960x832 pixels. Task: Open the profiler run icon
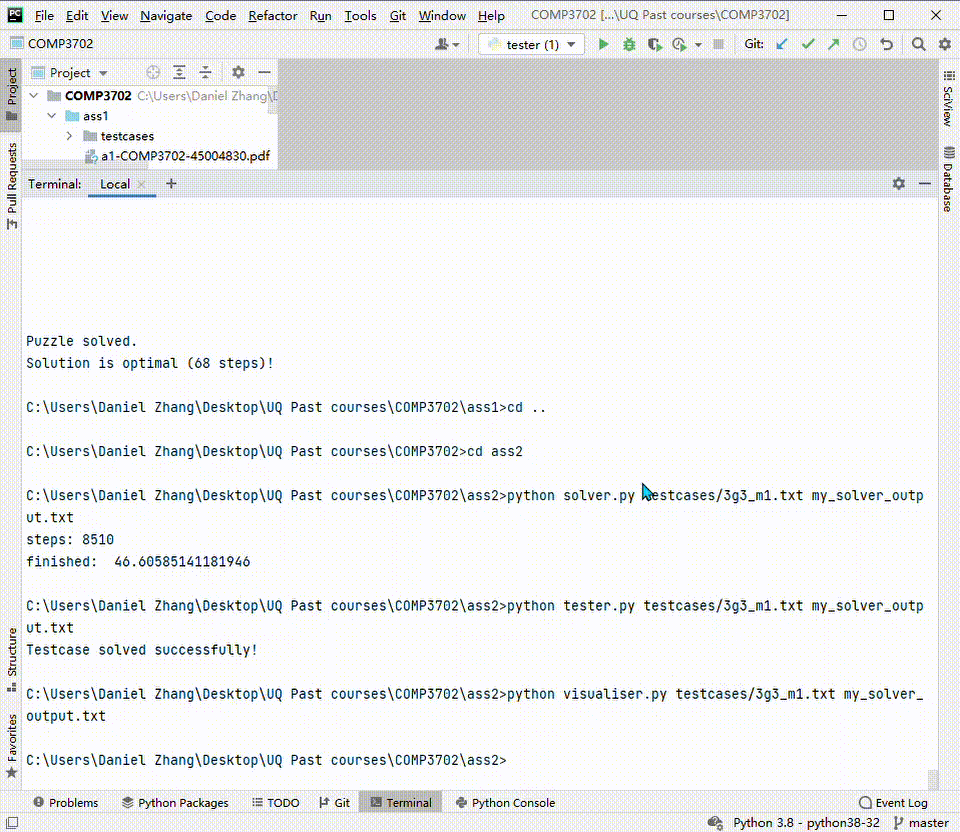click(x=679, y=44)
